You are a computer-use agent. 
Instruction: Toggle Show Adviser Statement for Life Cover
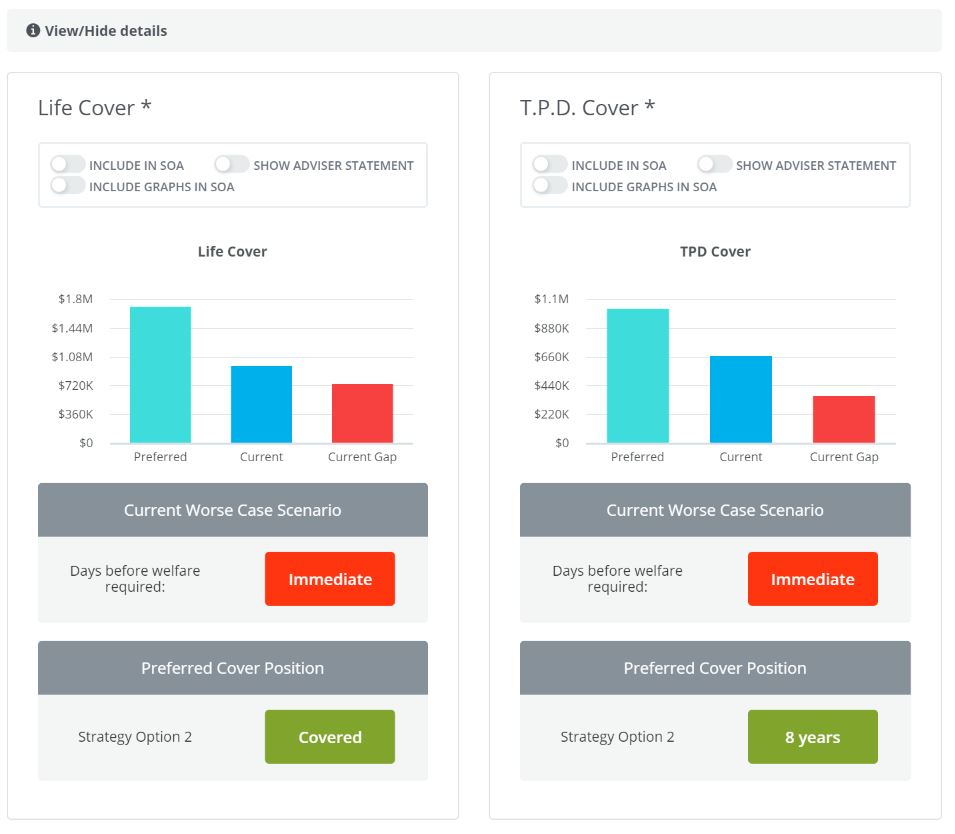[x=232, y=165]
